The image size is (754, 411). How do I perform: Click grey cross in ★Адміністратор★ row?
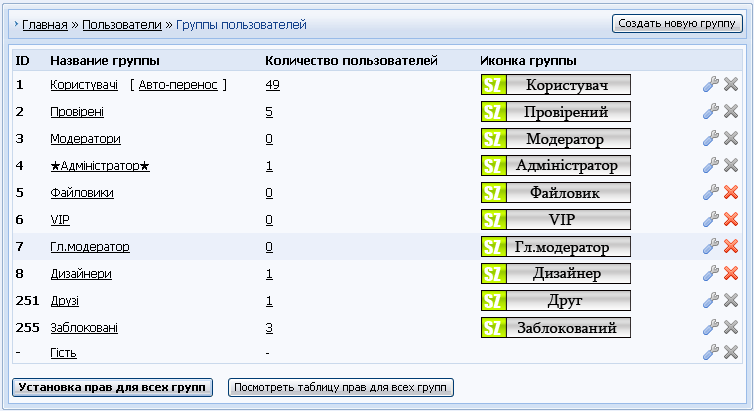coord(731,165)
